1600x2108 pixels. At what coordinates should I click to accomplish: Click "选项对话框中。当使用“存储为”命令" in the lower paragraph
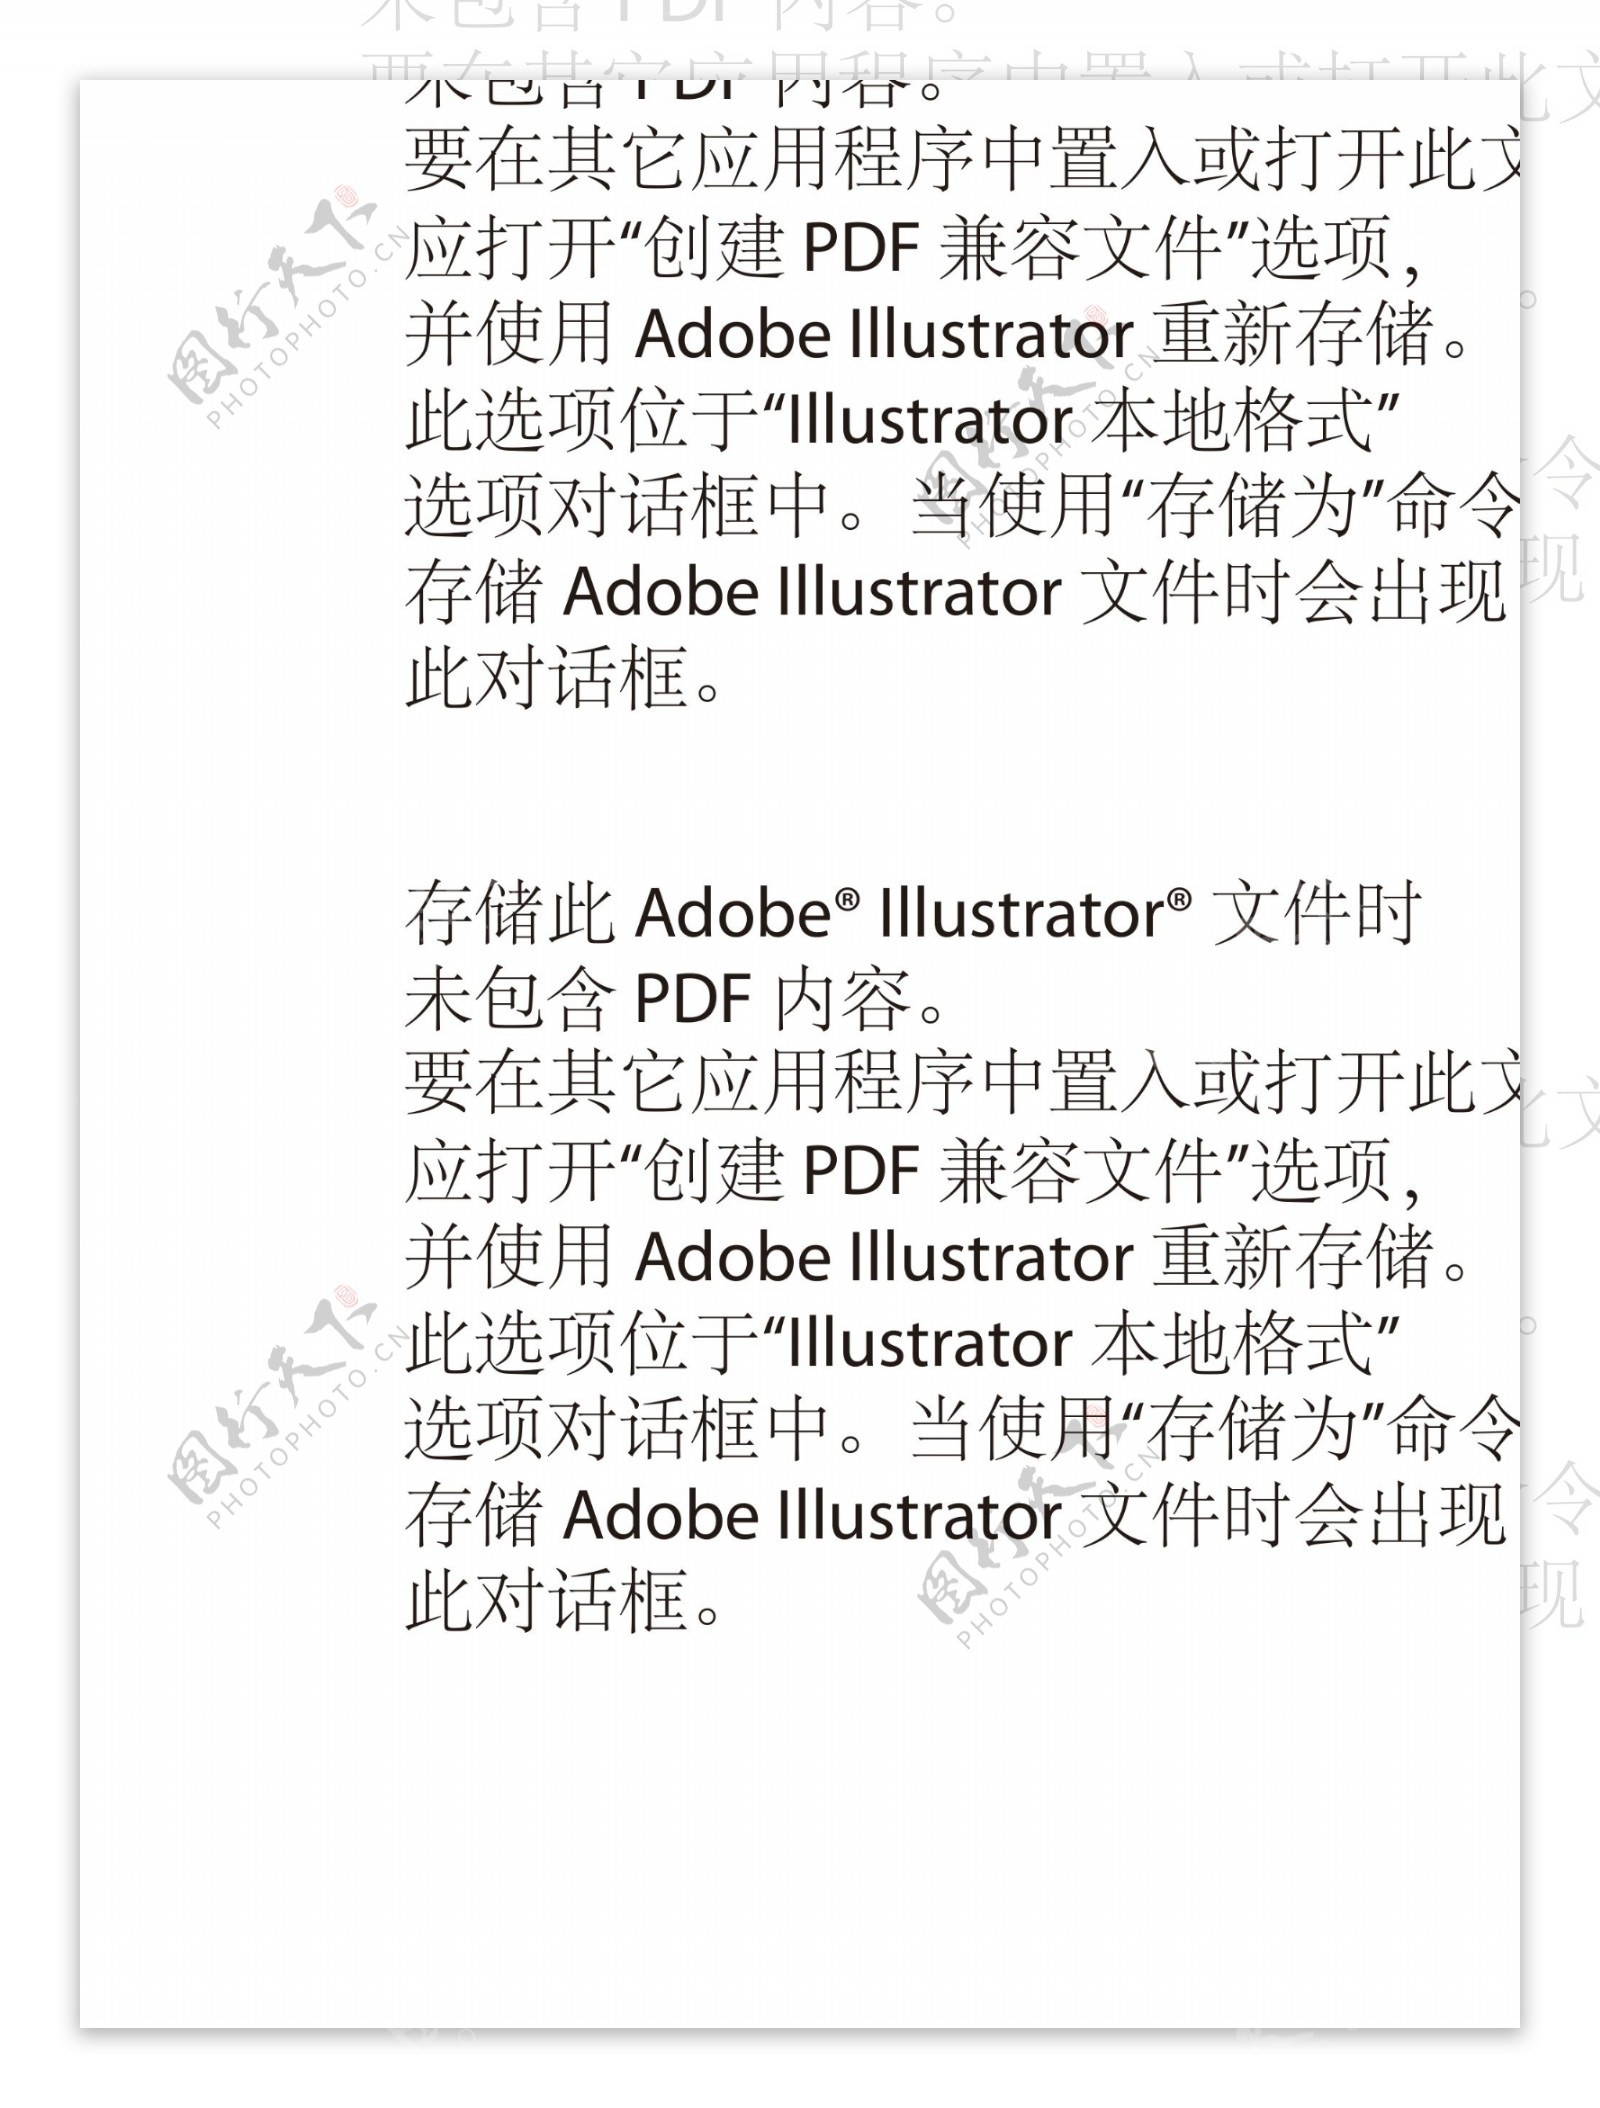point(962,1428)
